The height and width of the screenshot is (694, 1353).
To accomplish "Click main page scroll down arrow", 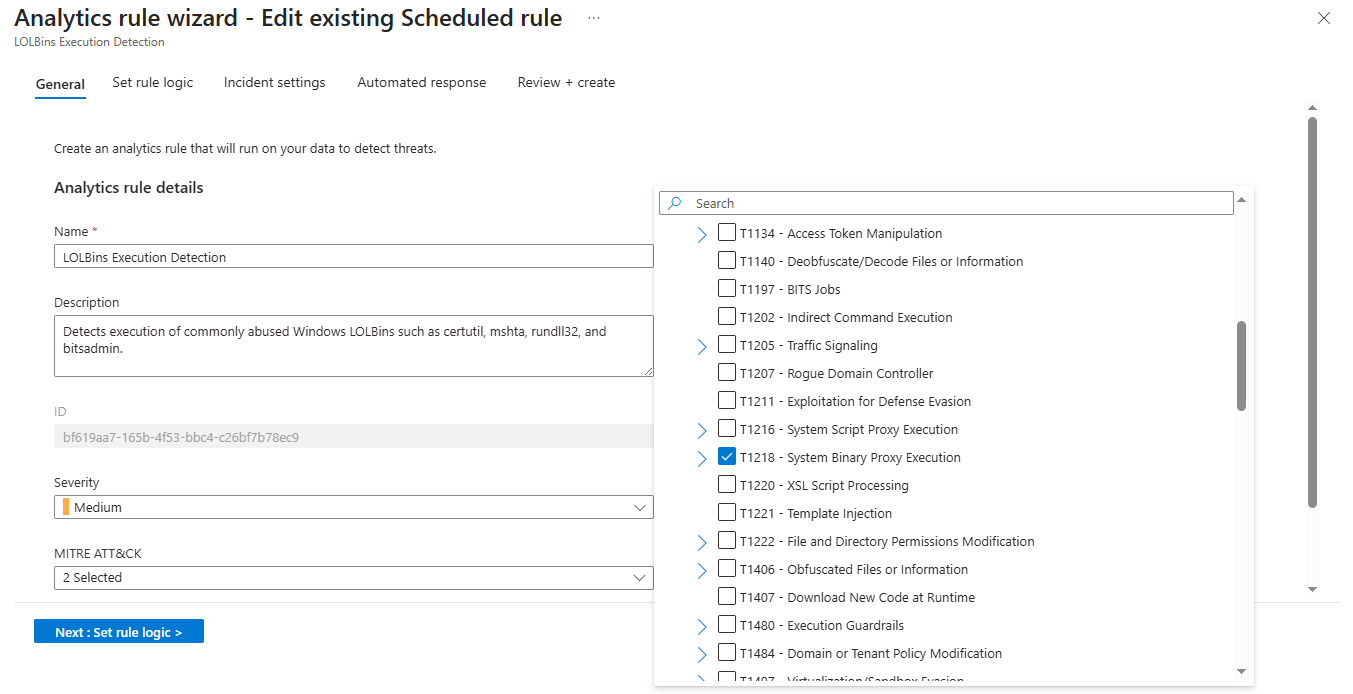I will coord(1312,589).
